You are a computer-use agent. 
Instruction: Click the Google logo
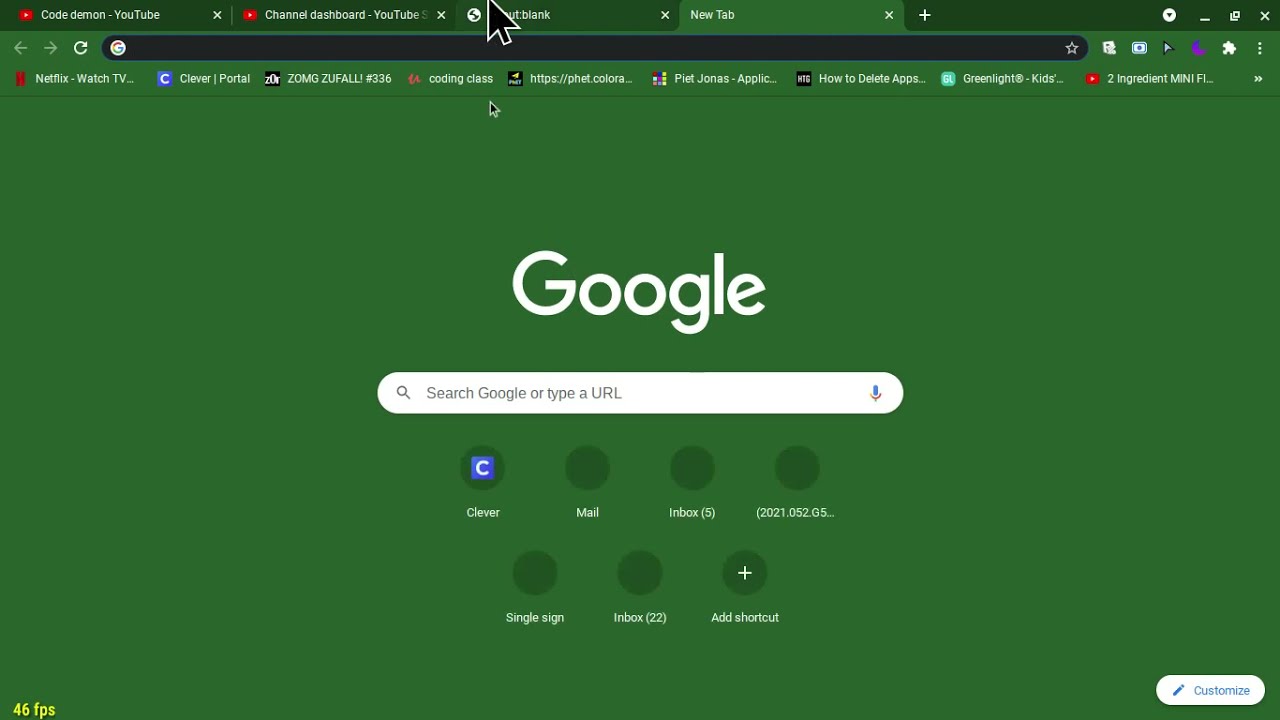[x=639, y=291]
